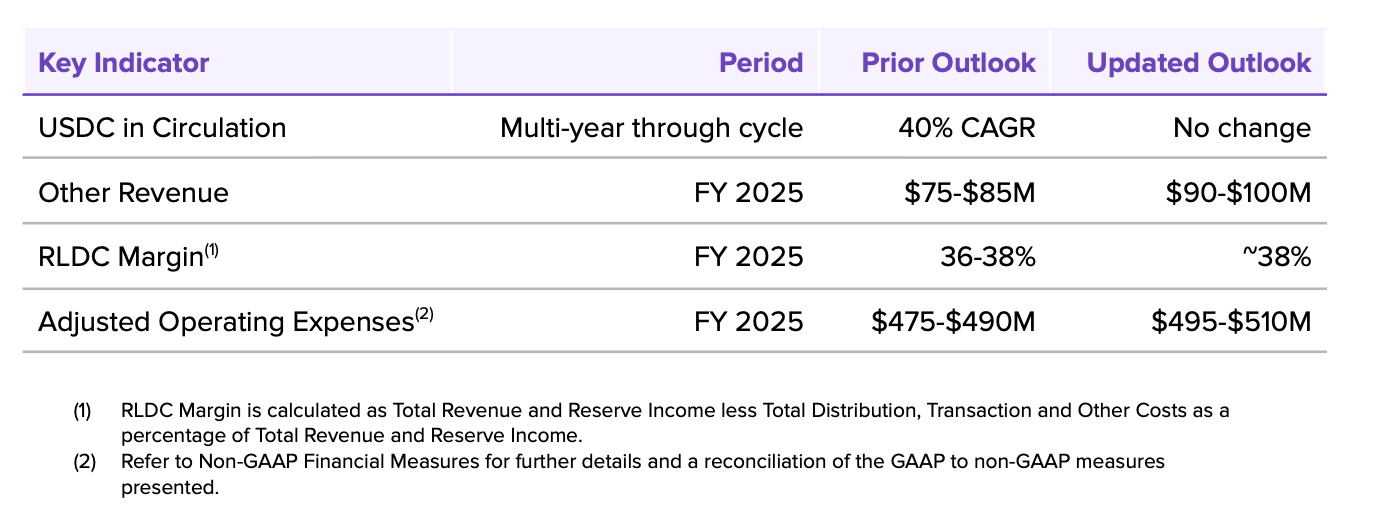This screenshot has width=1386, height=512.
Task: Click the Updated Outlook column header
Action: pos(1199,63)
